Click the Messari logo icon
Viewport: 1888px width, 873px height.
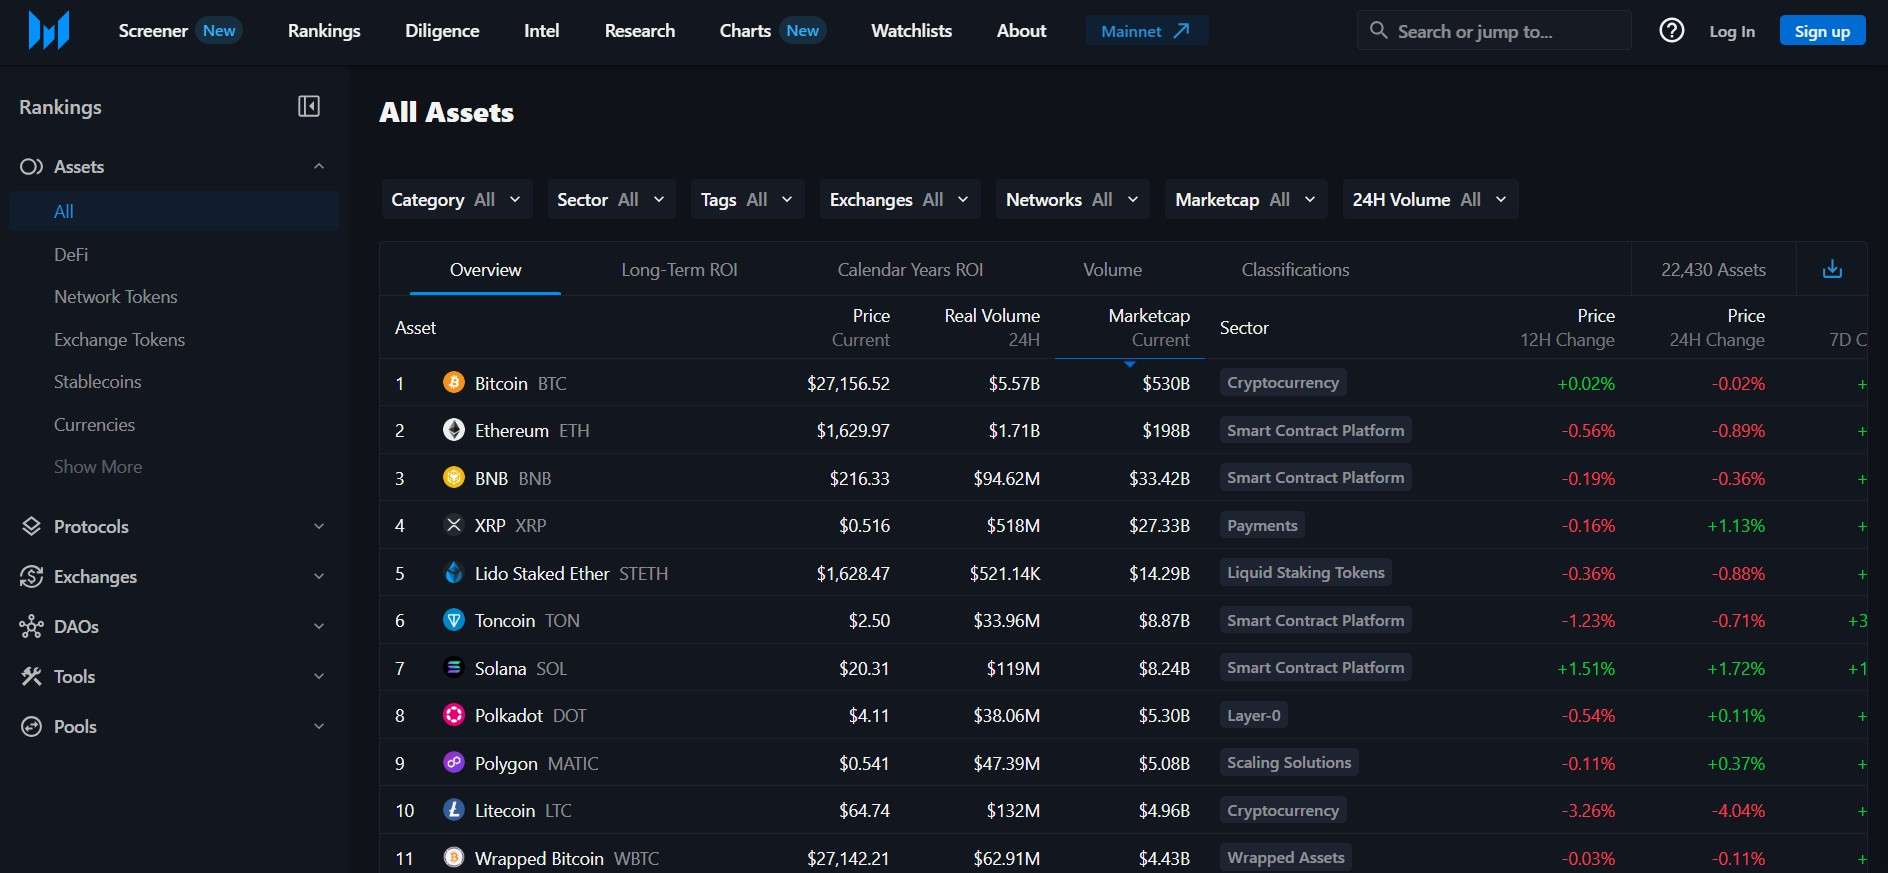pos(49,31)
